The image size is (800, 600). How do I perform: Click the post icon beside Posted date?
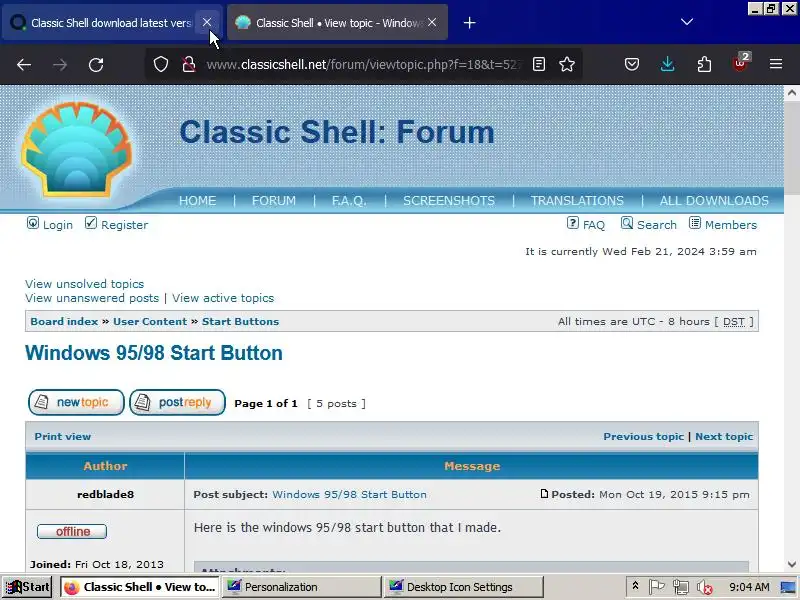tap(544, 494)
